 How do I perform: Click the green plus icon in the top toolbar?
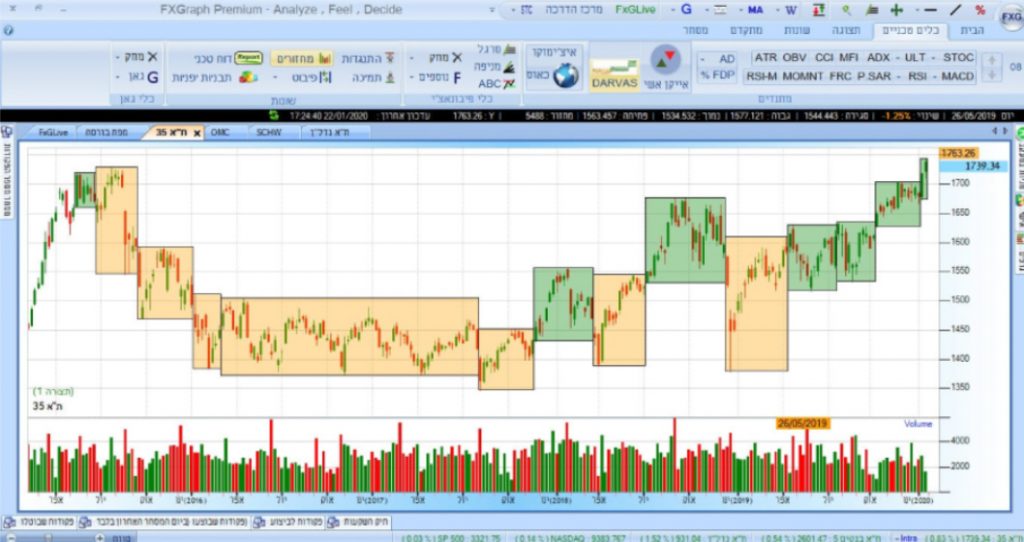tap(896, 9)
